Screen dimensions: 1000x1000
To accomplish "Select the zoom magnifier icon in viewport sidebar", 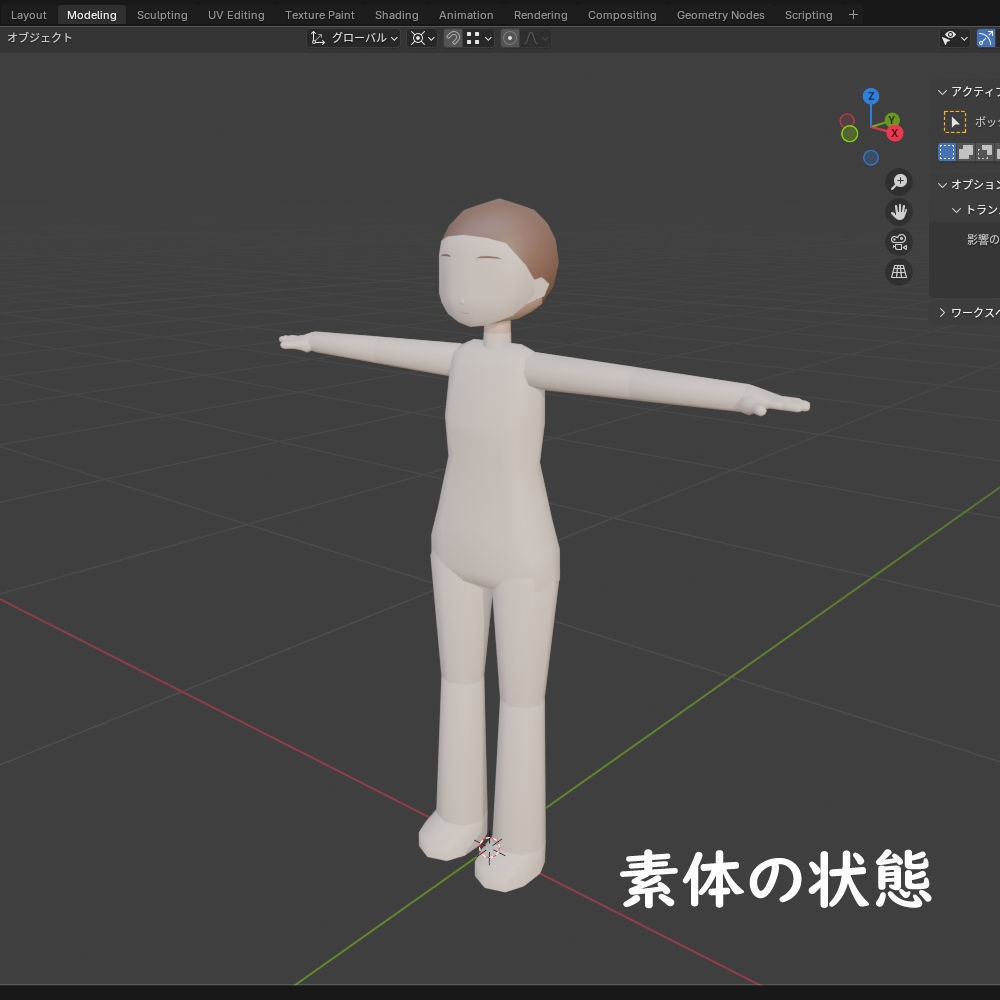I will pyautogui.click(x=899, y=181).
